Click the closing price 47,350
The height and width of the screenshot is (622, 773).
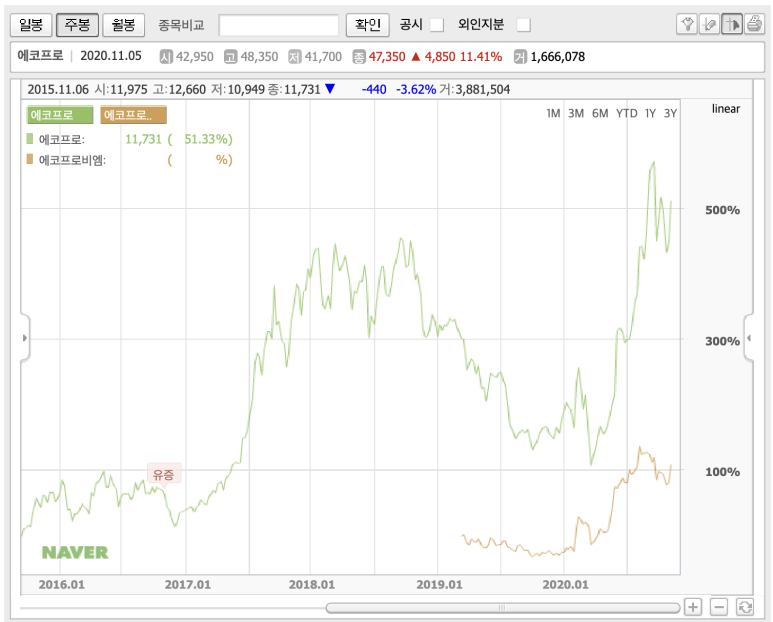pos(387,57)
